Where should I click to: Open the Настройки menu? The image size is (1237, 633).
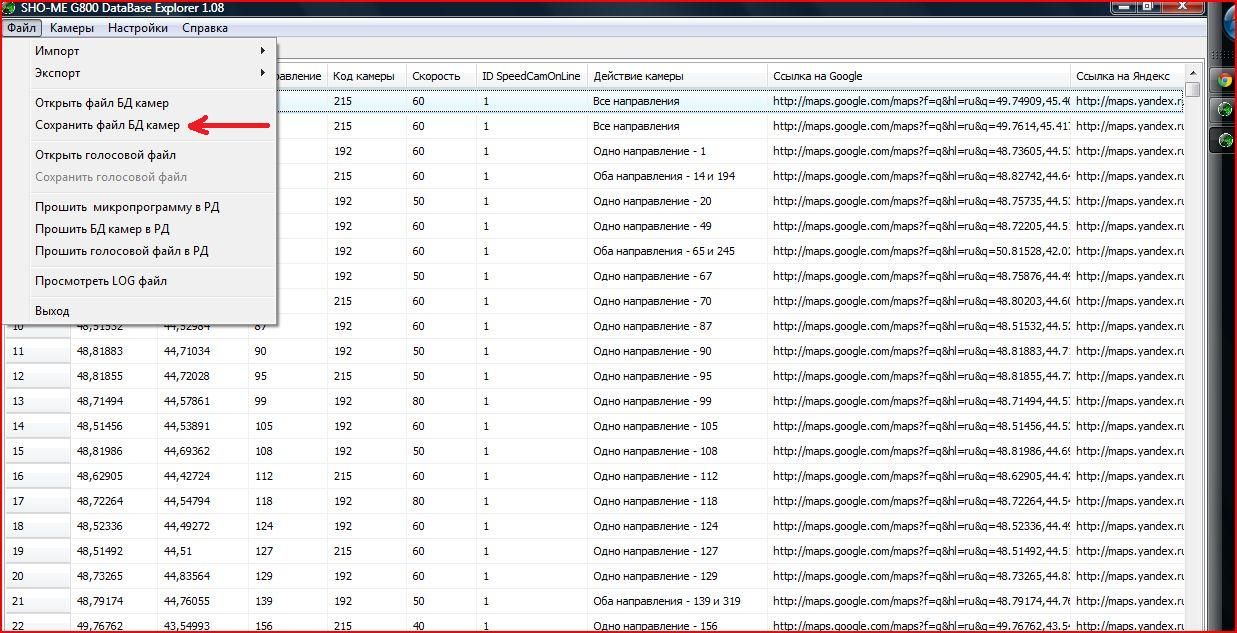coord(138,28)
